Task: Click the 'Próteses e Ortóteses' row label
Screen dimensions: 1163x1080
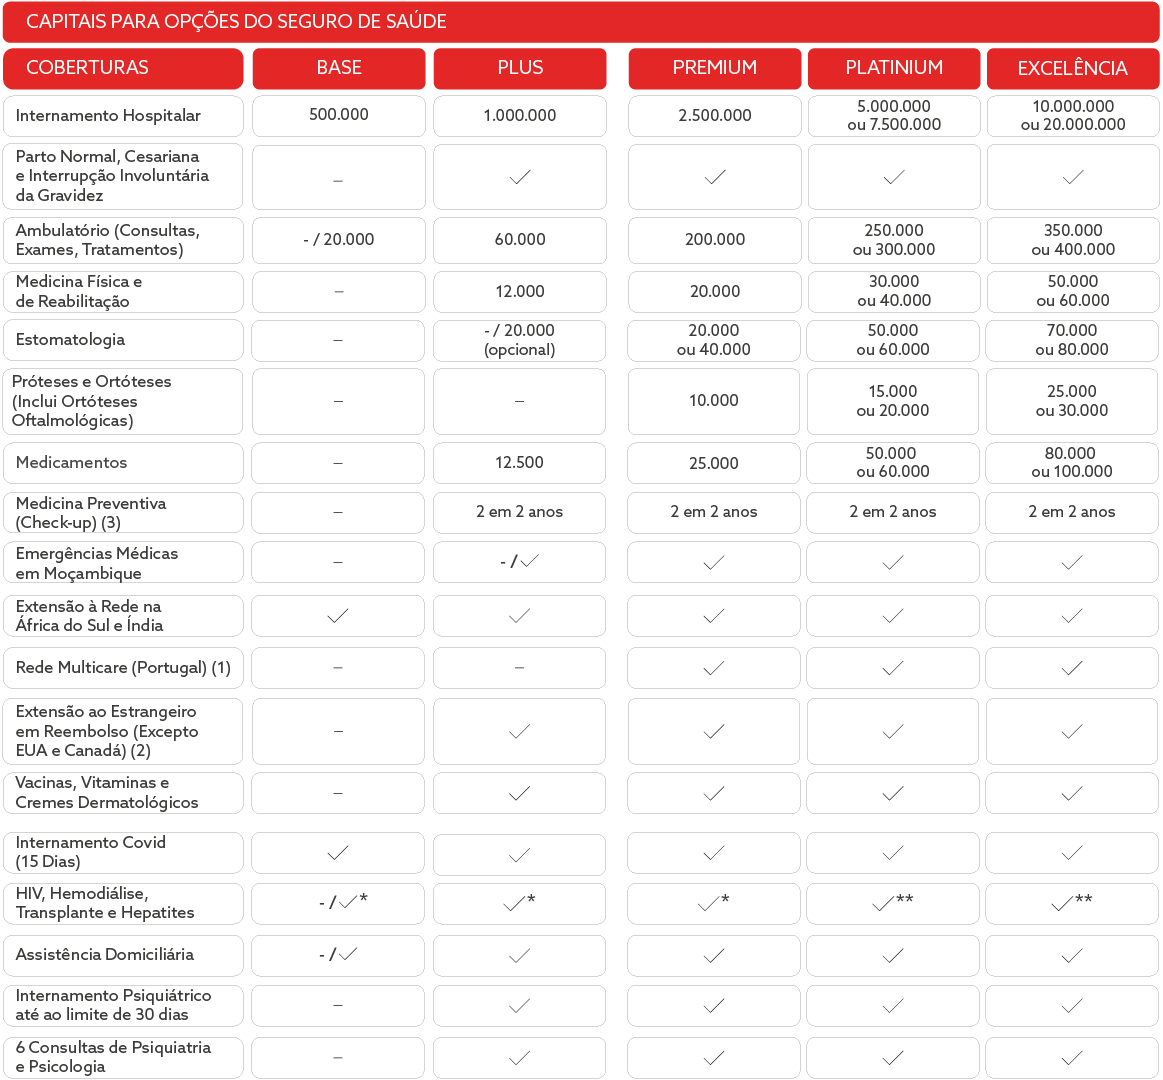Action: (91, 401)
